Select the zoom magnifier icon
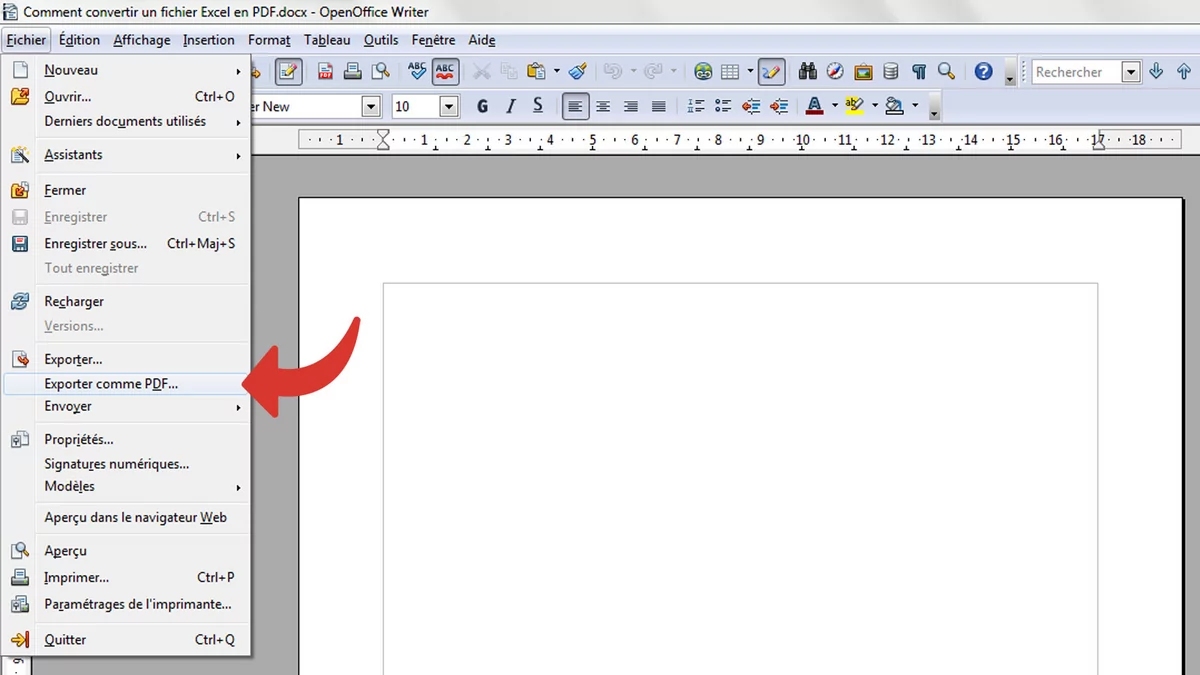Image resolution: width=1200 pixels, height=675 pixels. tap(946, 72)
